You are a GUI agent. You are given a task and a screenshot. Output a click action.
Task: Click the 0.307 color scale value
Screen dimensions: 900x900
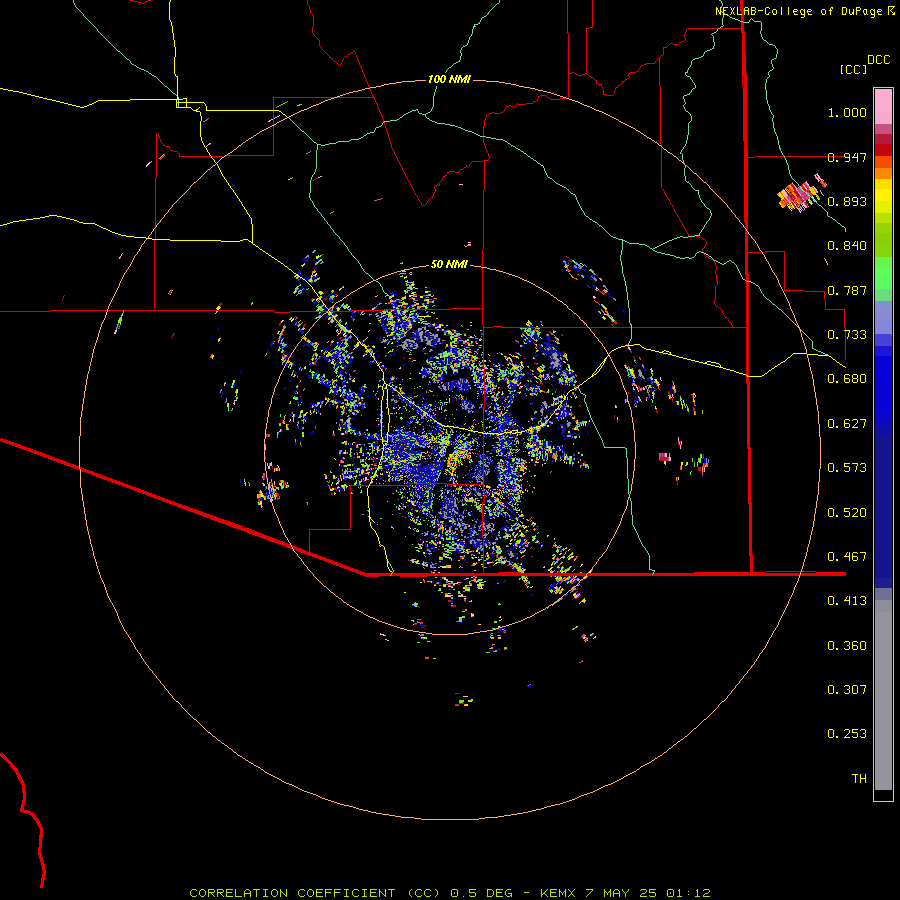point(847,690)
